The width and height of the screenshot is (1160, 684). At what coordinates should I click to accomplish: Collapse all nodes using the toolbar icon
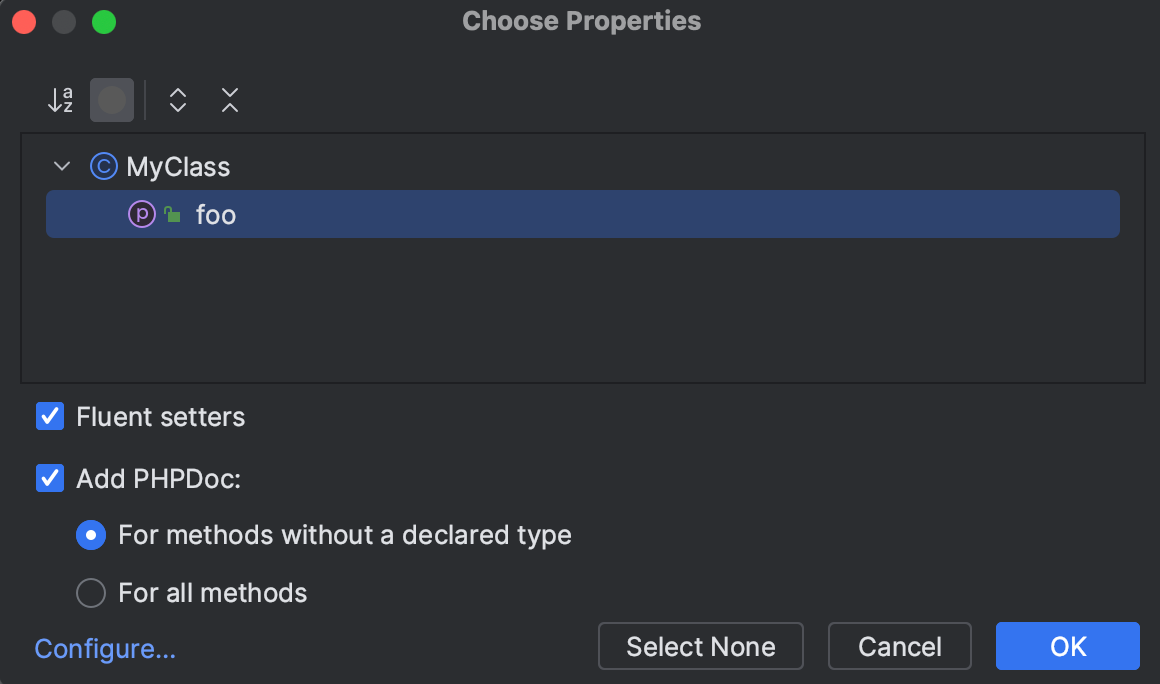point(229,100)
